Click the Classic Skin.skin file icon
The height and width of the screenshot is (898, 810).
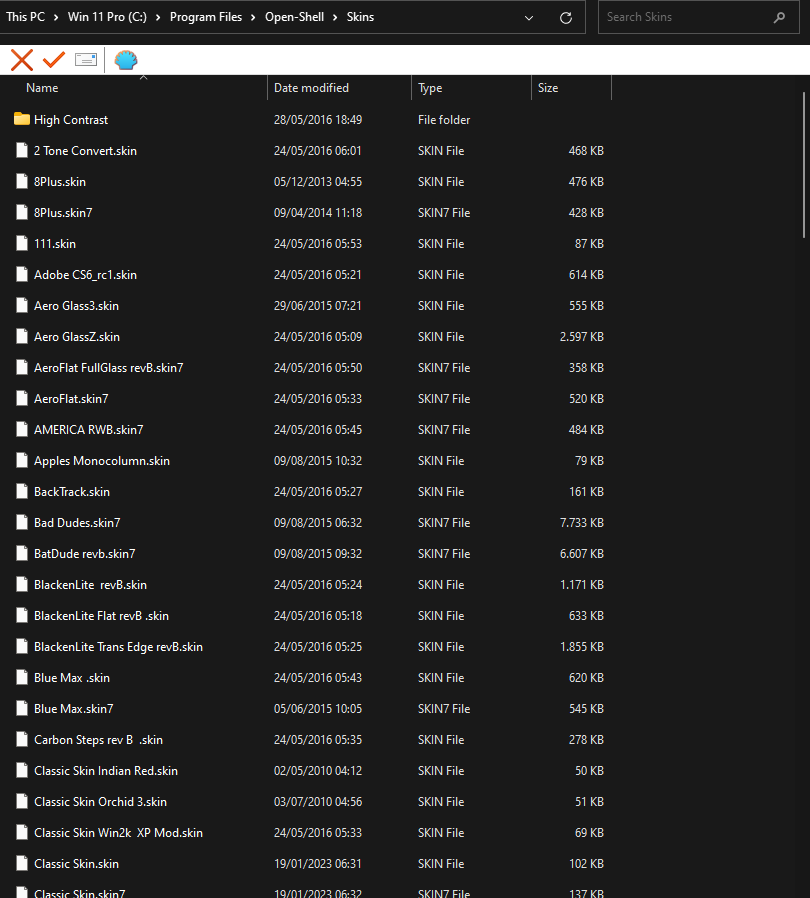click(x=21, y=863)
